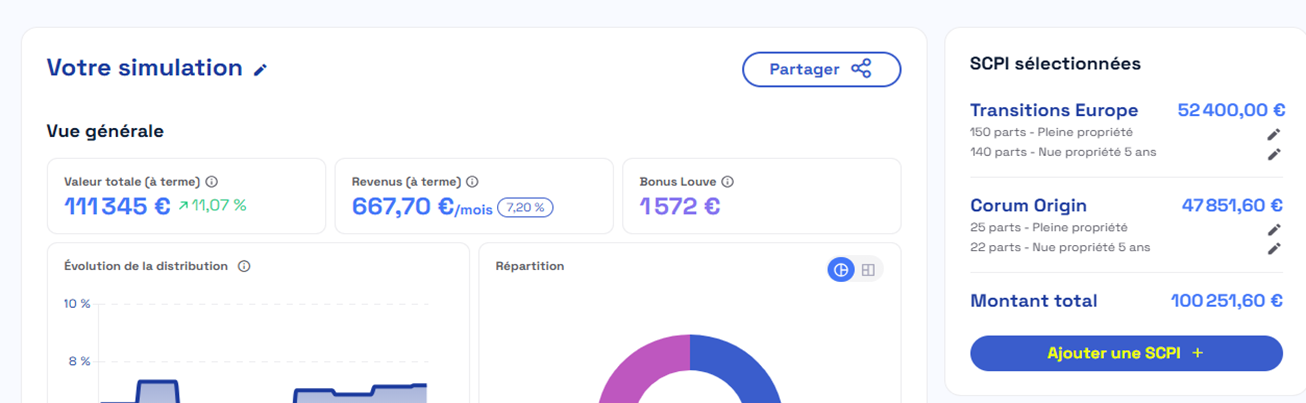This screenshot has height=403, width=1306.
Task: Edit Corum Origin 22 parts Nue propriété
Action: (1274, 249)
